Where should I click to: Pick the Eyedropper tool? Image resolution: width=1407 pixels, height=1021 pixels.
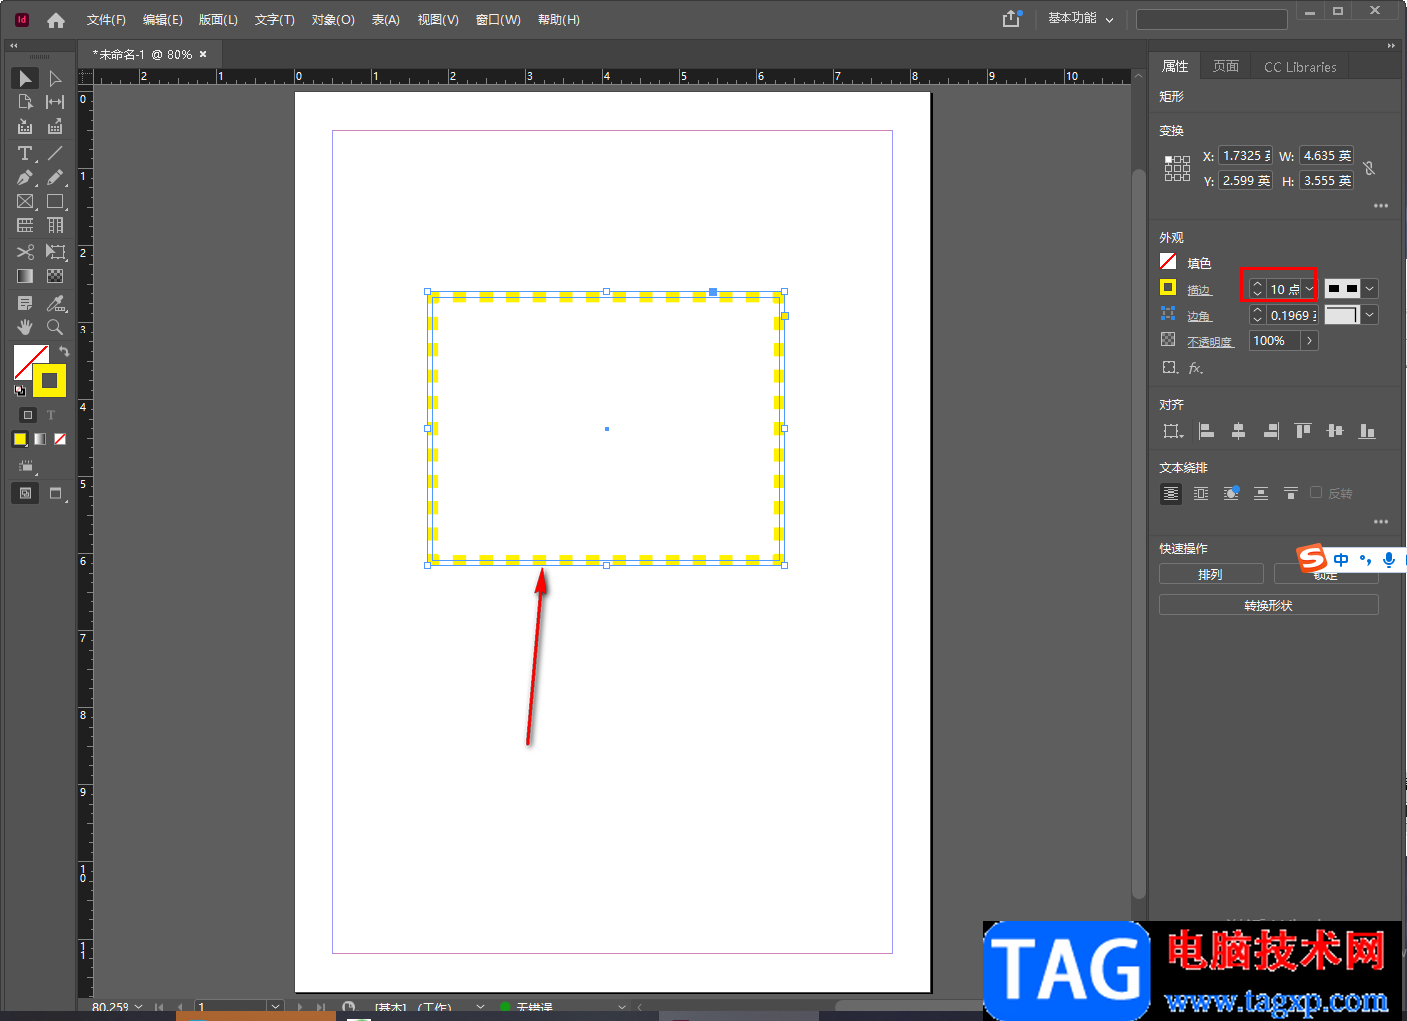tap(55, 303)
